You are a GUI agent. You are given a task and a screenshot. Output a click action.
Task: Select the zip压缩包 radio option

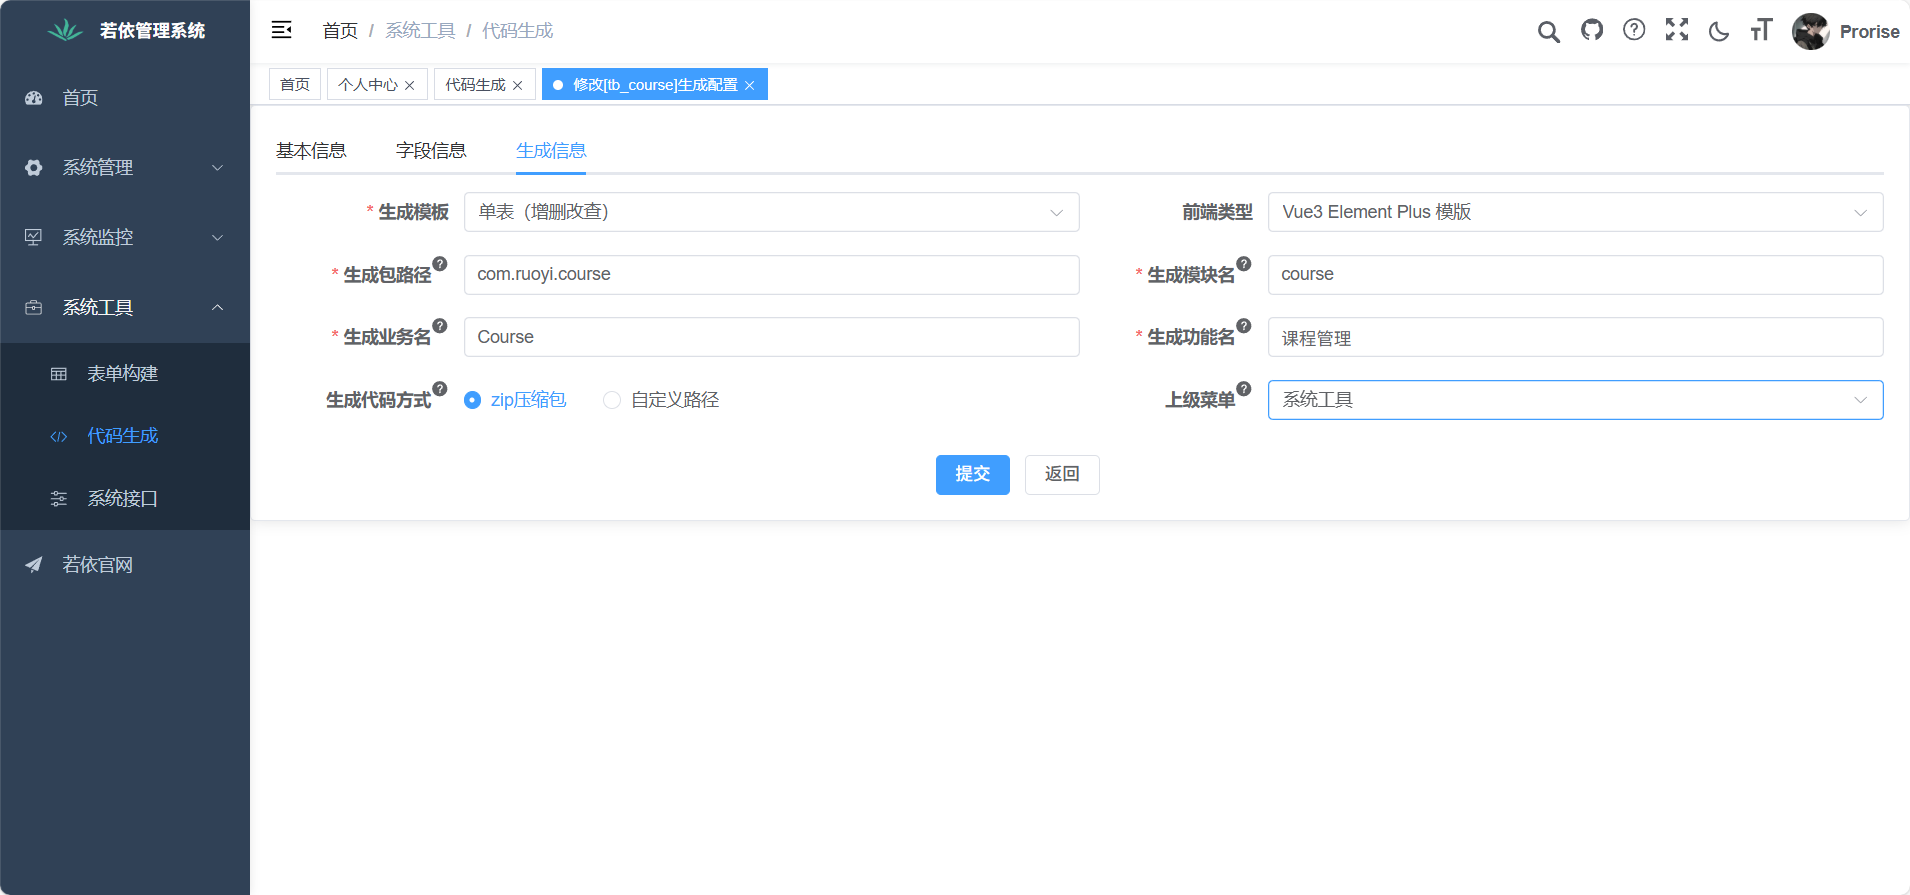point(473,400)
